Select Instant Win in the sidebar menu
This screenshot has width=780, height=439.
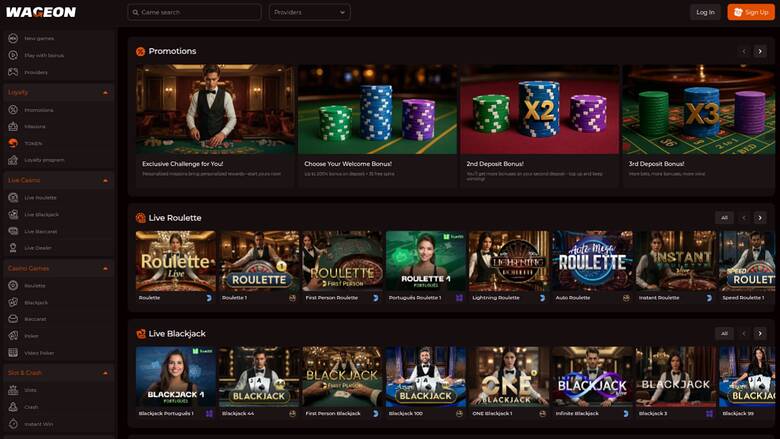pyautogui.click(x=39, y=424)
